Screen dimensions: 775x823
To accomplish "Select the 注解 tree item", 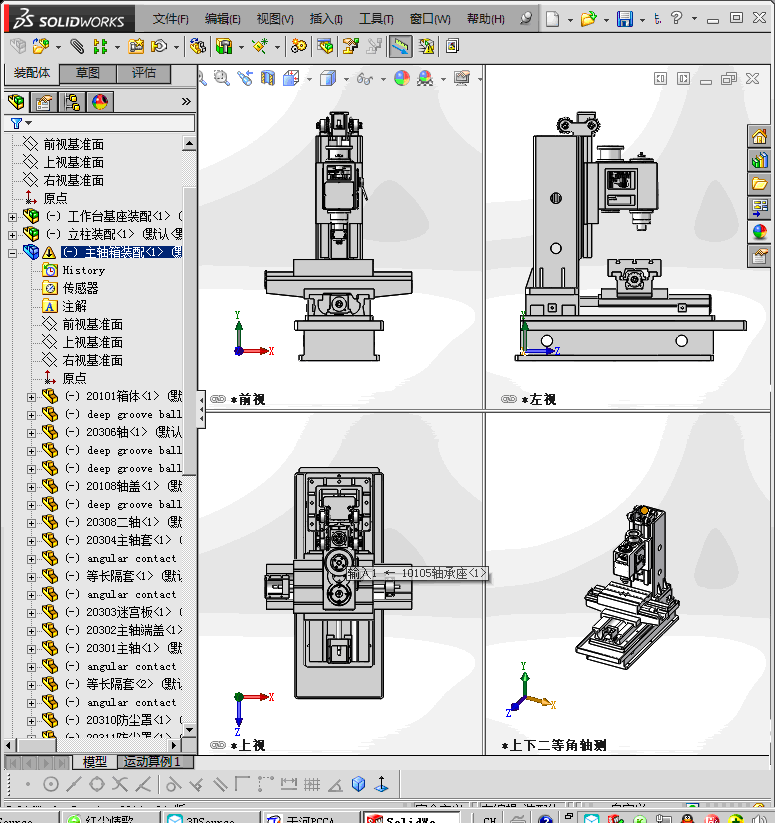I will tap(75, 306).
